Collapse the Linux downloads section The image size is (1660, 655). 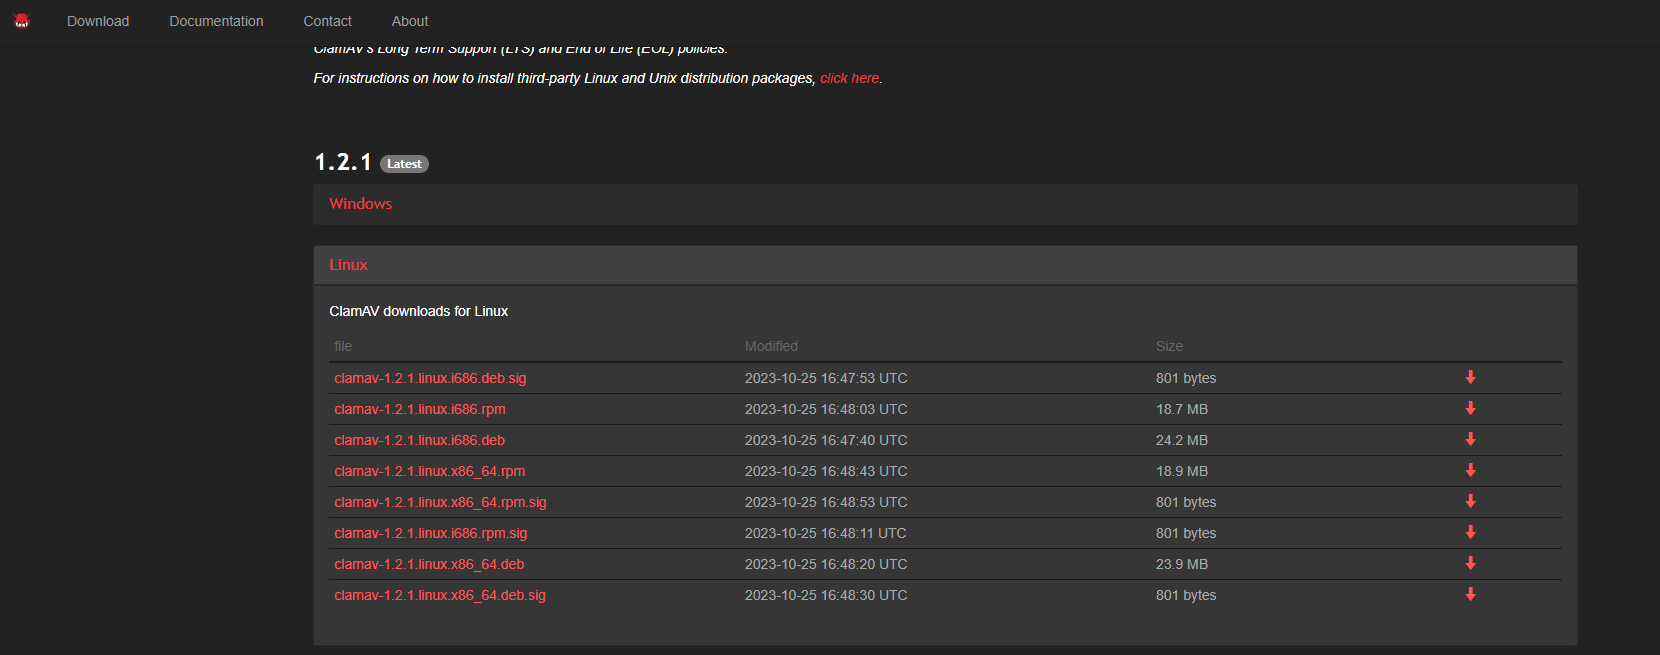pyautogui.click(x=945, y=265)
